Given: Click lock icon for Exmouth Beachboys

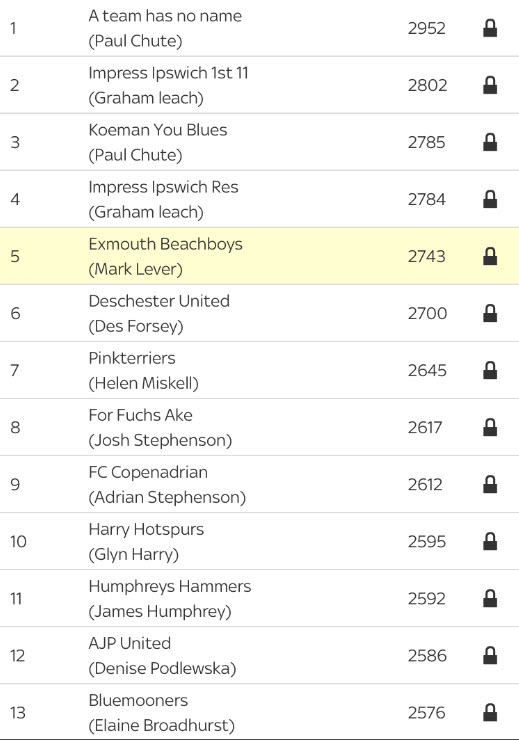Looking at the screenshot, I should (490, 256).
